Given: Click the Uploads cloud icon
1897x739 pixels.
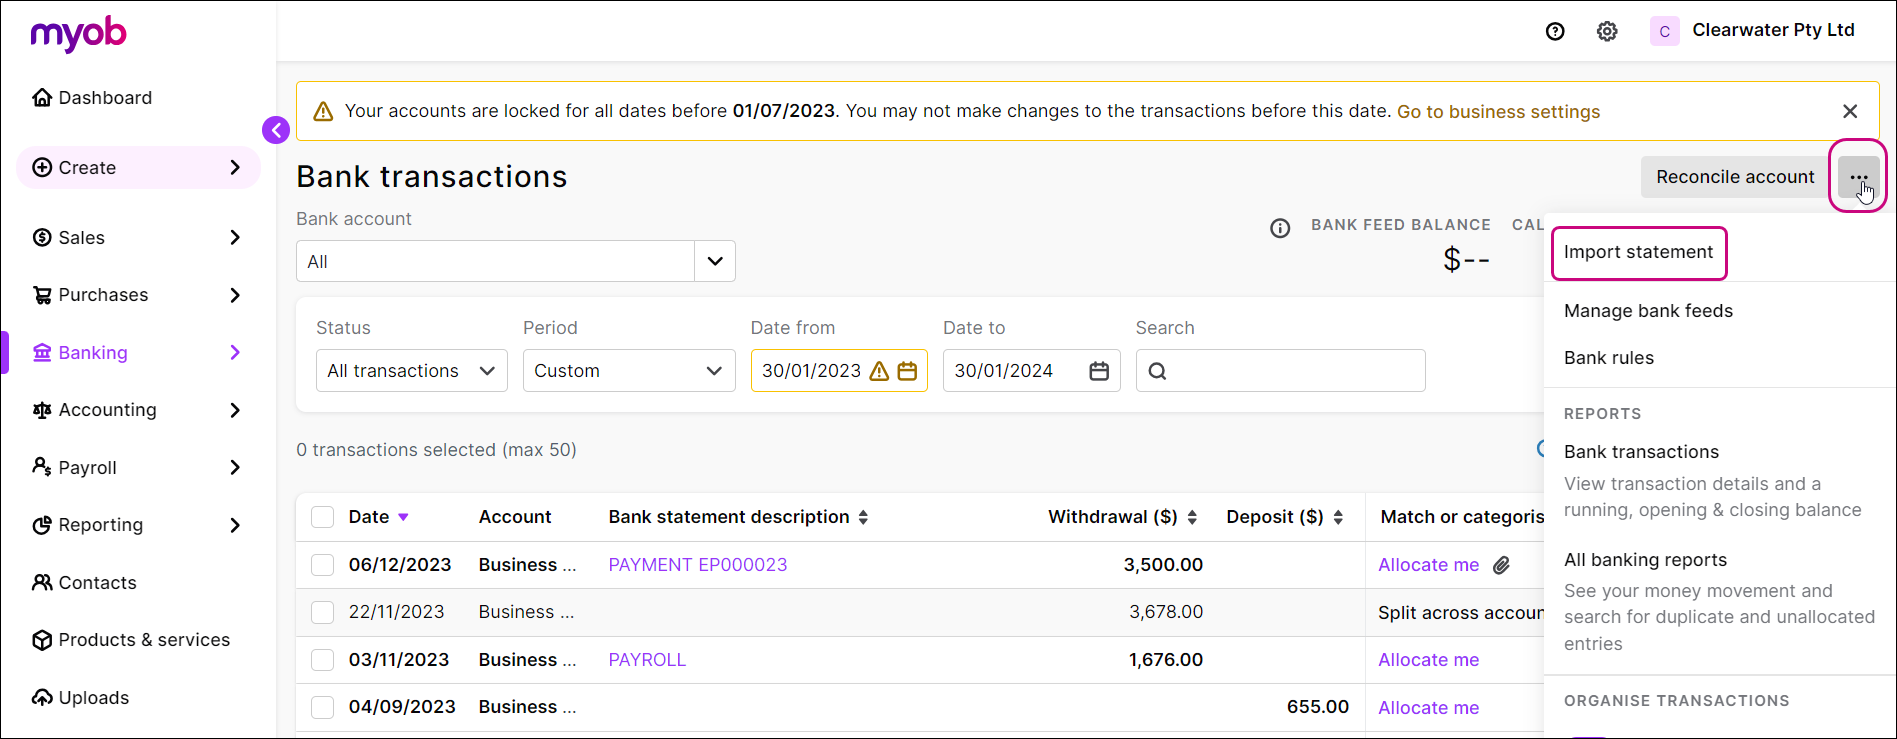Looking at the screenshot, I should pos(42,697).
